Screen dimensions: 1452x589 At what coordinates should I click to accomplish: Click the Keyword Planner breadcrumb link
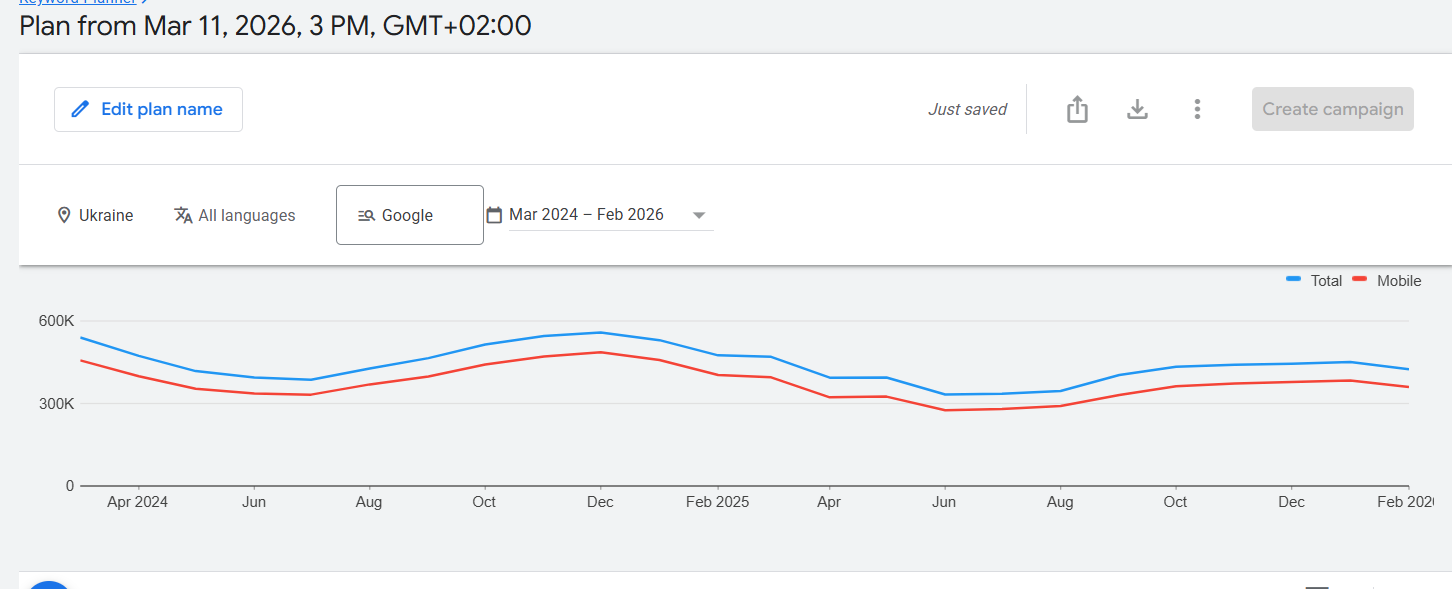point(76,2)
